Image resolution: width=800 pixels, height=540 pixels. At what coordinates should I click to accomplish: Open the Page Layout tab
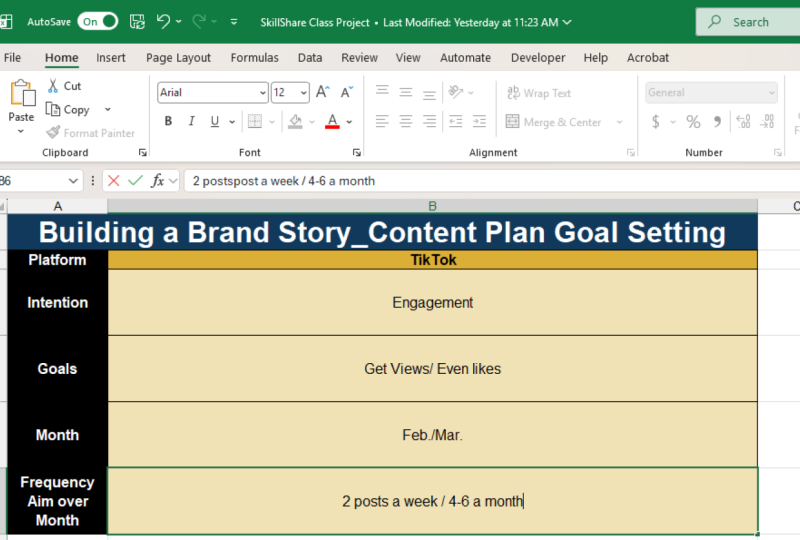point(178,58)
